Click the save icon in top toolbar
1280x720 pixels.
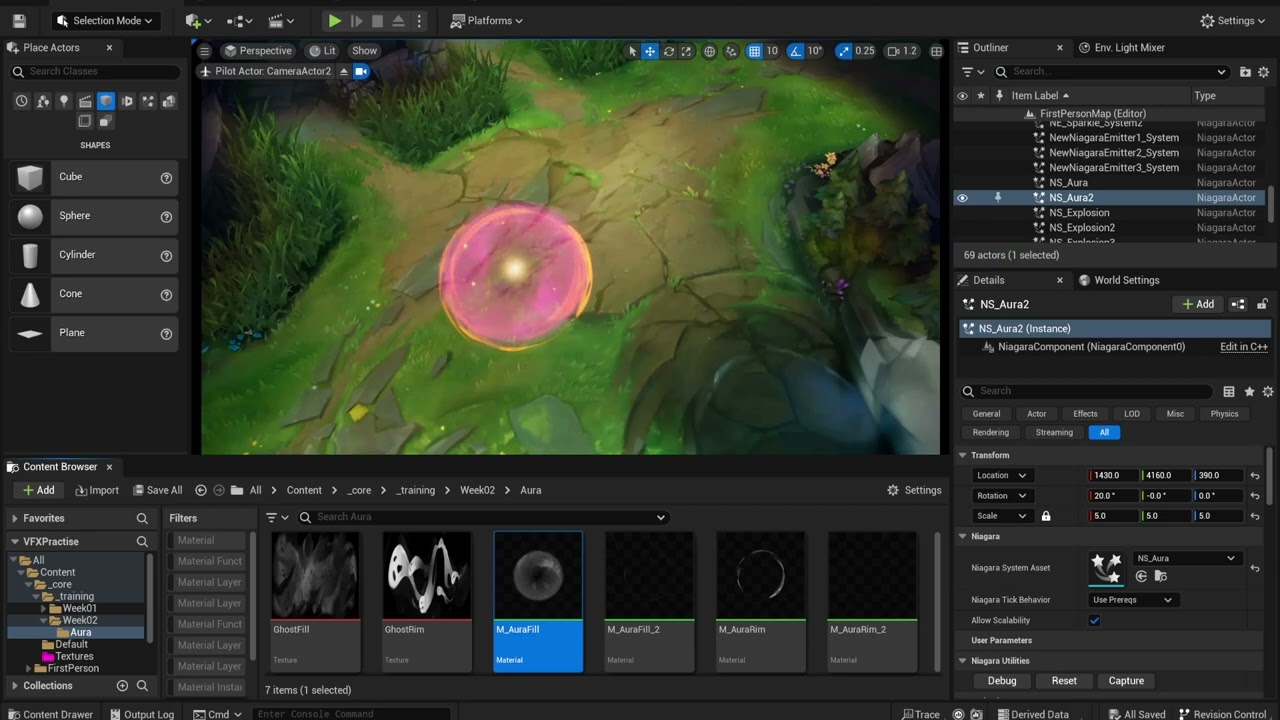pyautogui.click(x=19, y=21)
